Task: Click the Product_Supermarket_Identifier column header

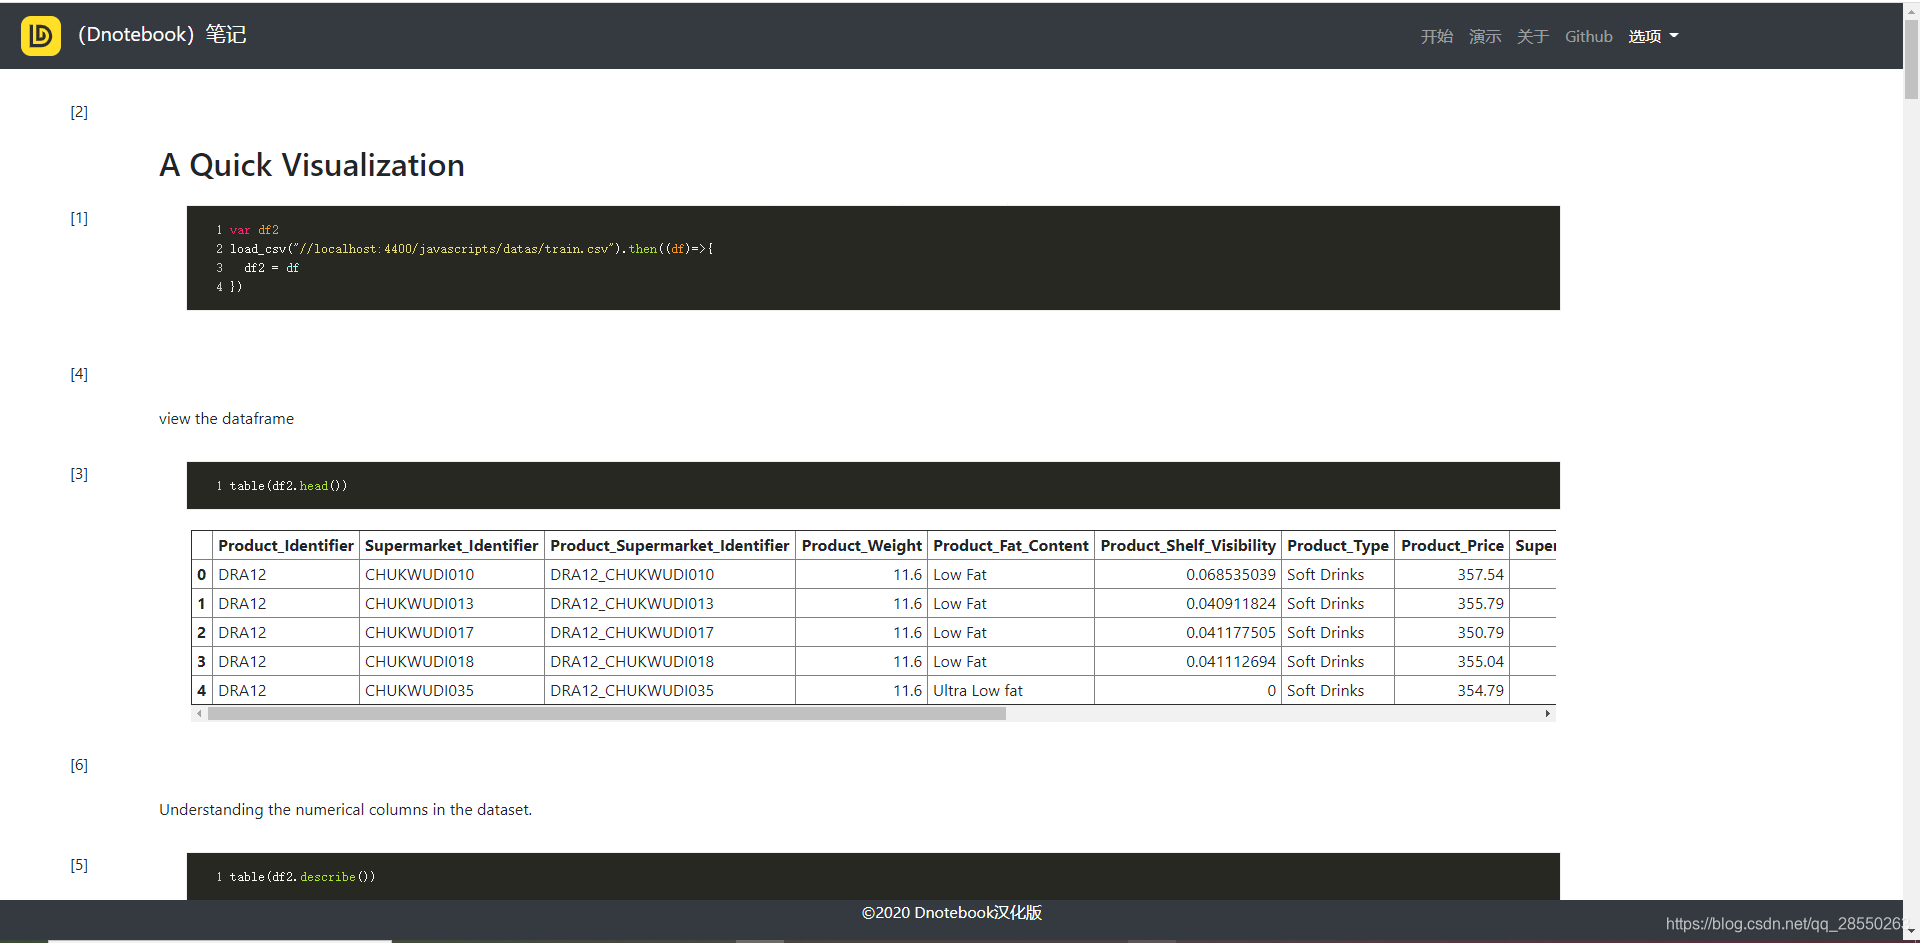Action: [670, 545]
